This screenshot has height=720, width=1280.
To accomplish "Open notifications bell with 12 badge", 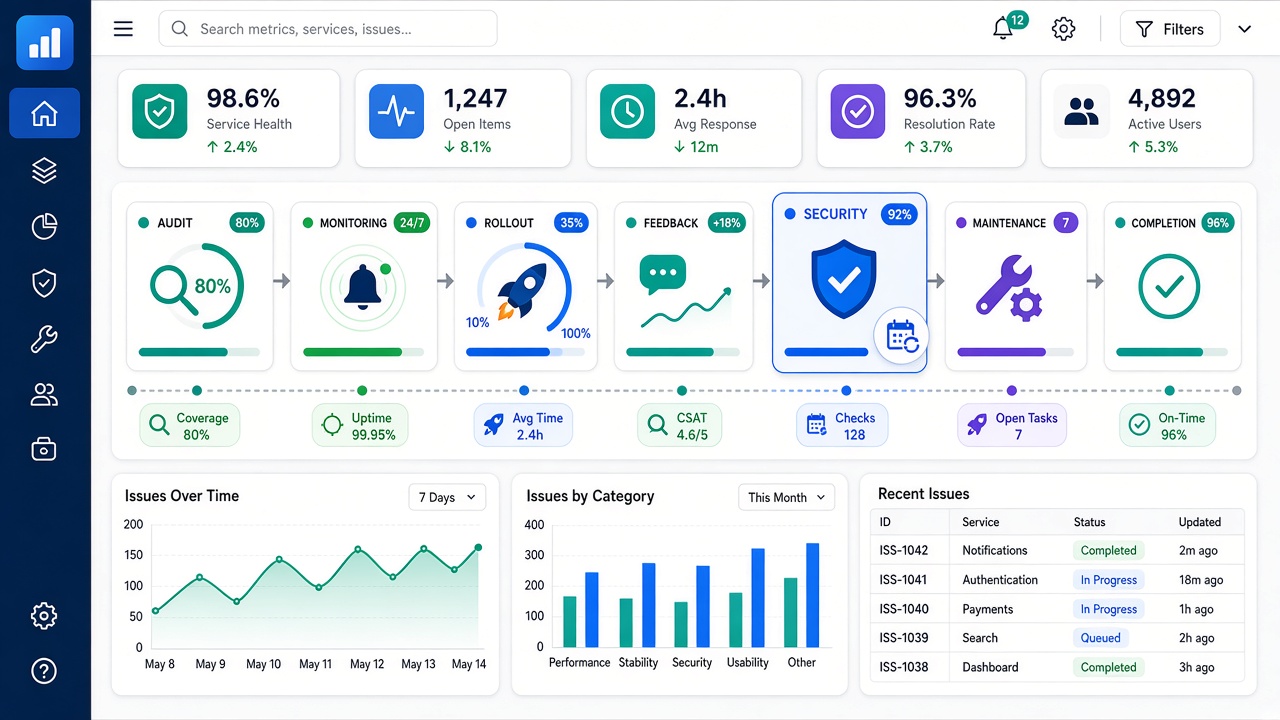I will (1004, 28).
